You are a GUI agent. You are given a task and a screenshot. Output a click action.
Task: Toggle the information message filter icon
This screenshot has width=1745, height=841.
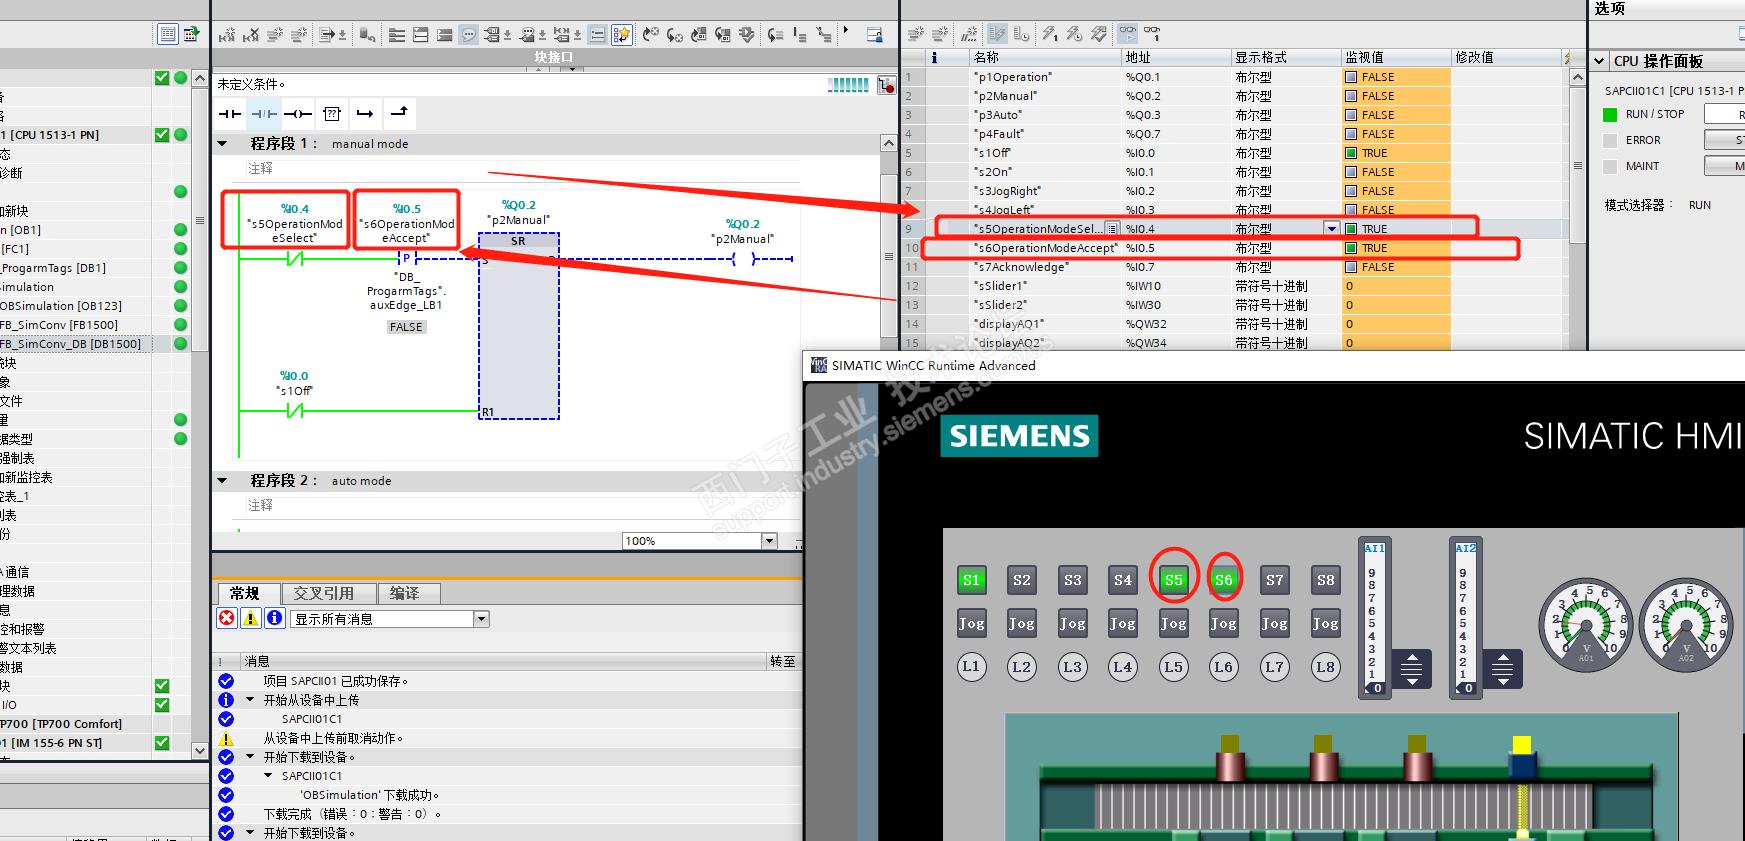[x=275, y=618]
